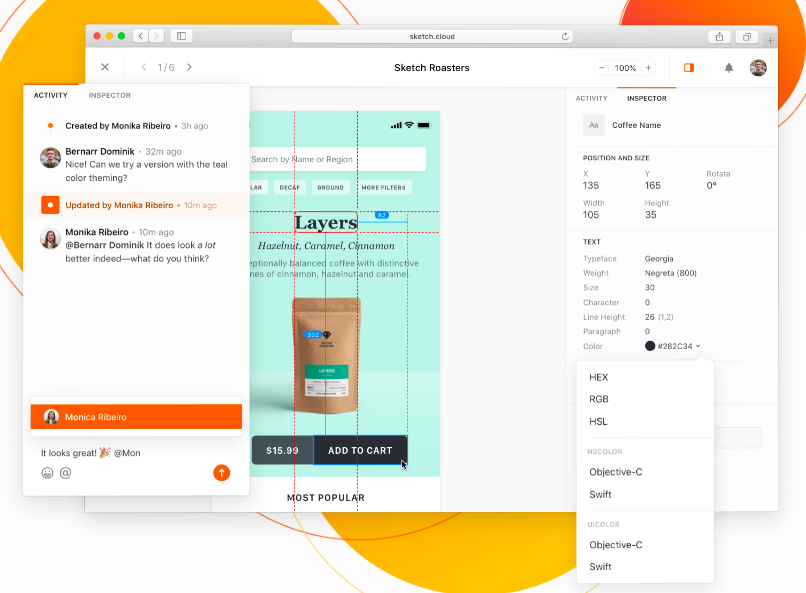Open the Safari share button
The image size is (806, 593).
[719, 36]
